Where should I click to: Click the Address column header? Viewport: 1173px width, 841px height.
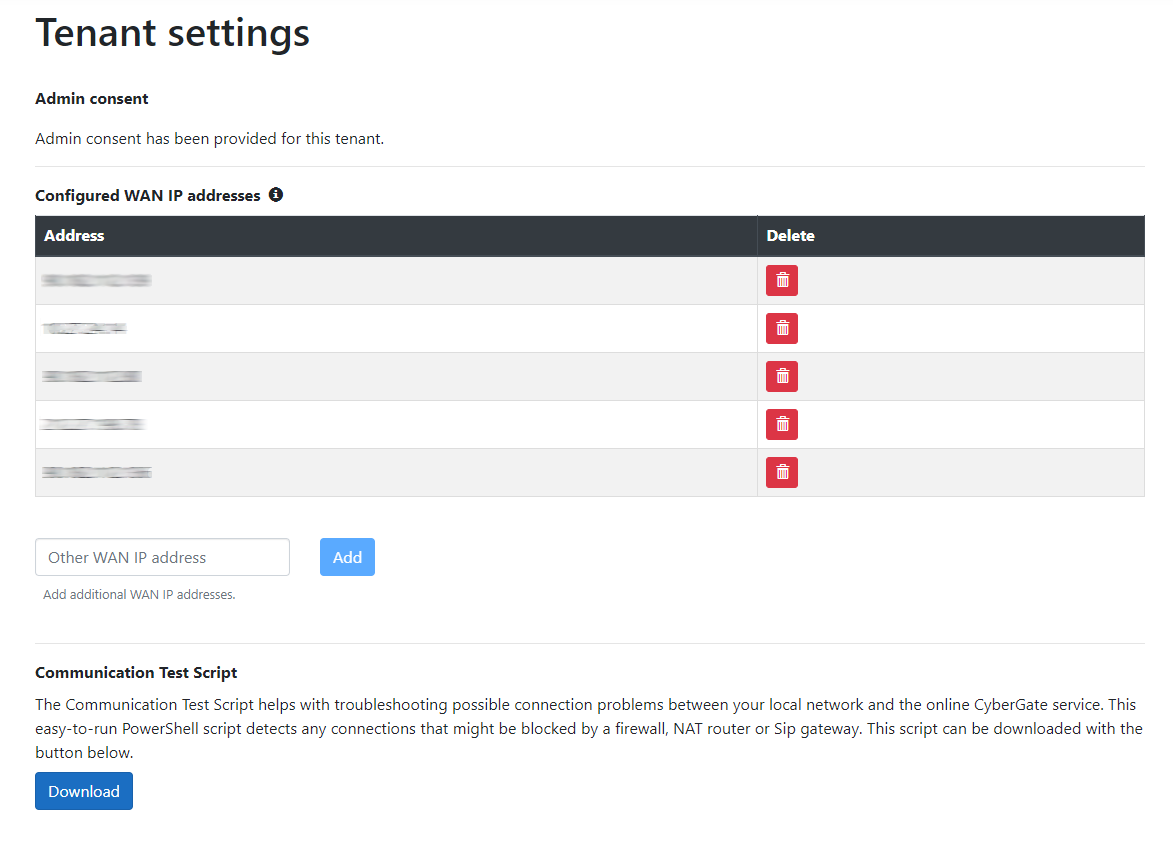coord(75,236)
